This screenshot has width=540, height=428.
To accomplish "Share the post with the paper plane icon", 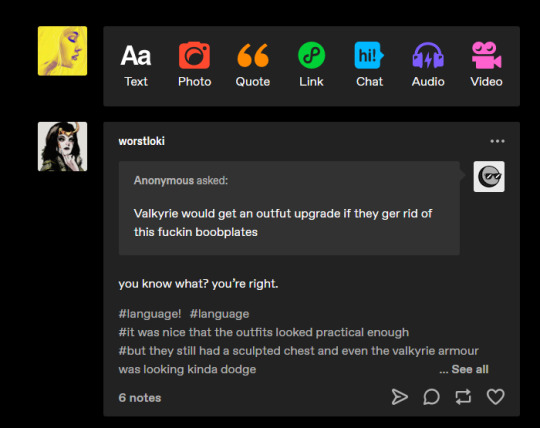I will 399,397.
